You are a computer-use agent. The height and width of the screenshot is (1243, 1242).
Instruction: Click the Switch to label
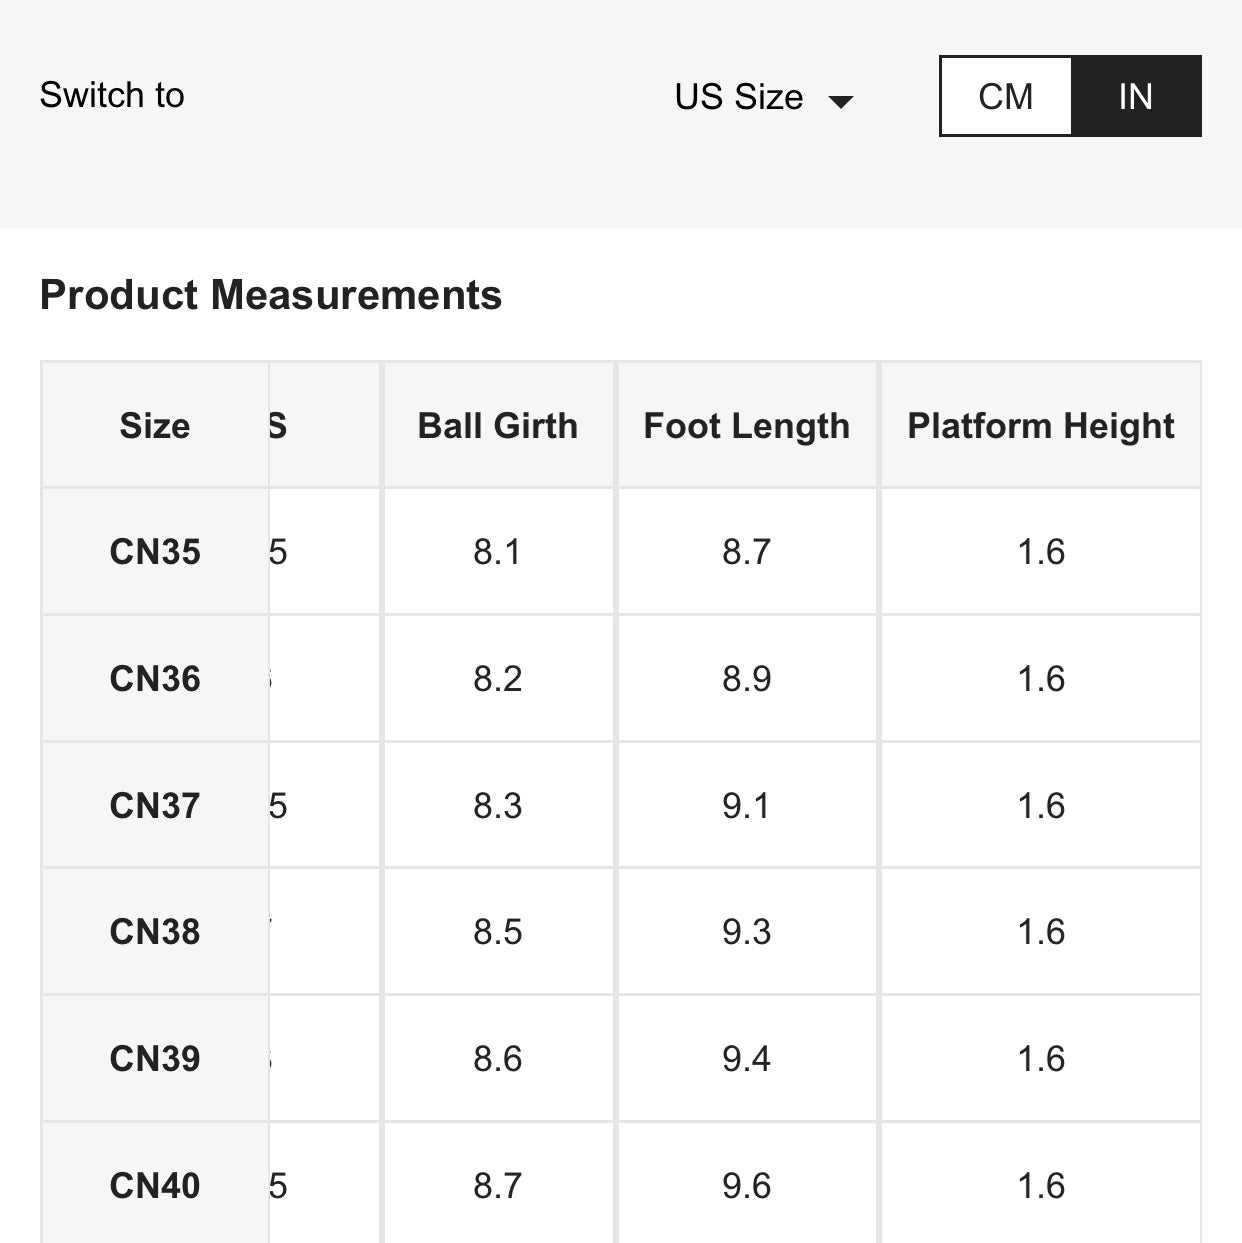(x=111, y=95)
